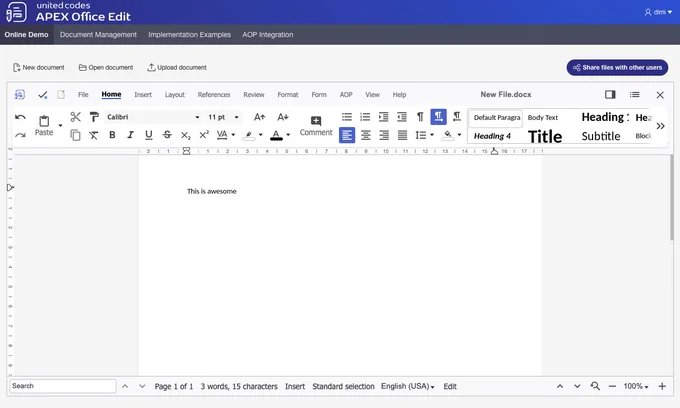Zoom in with the plus icon

click(662, 386)
